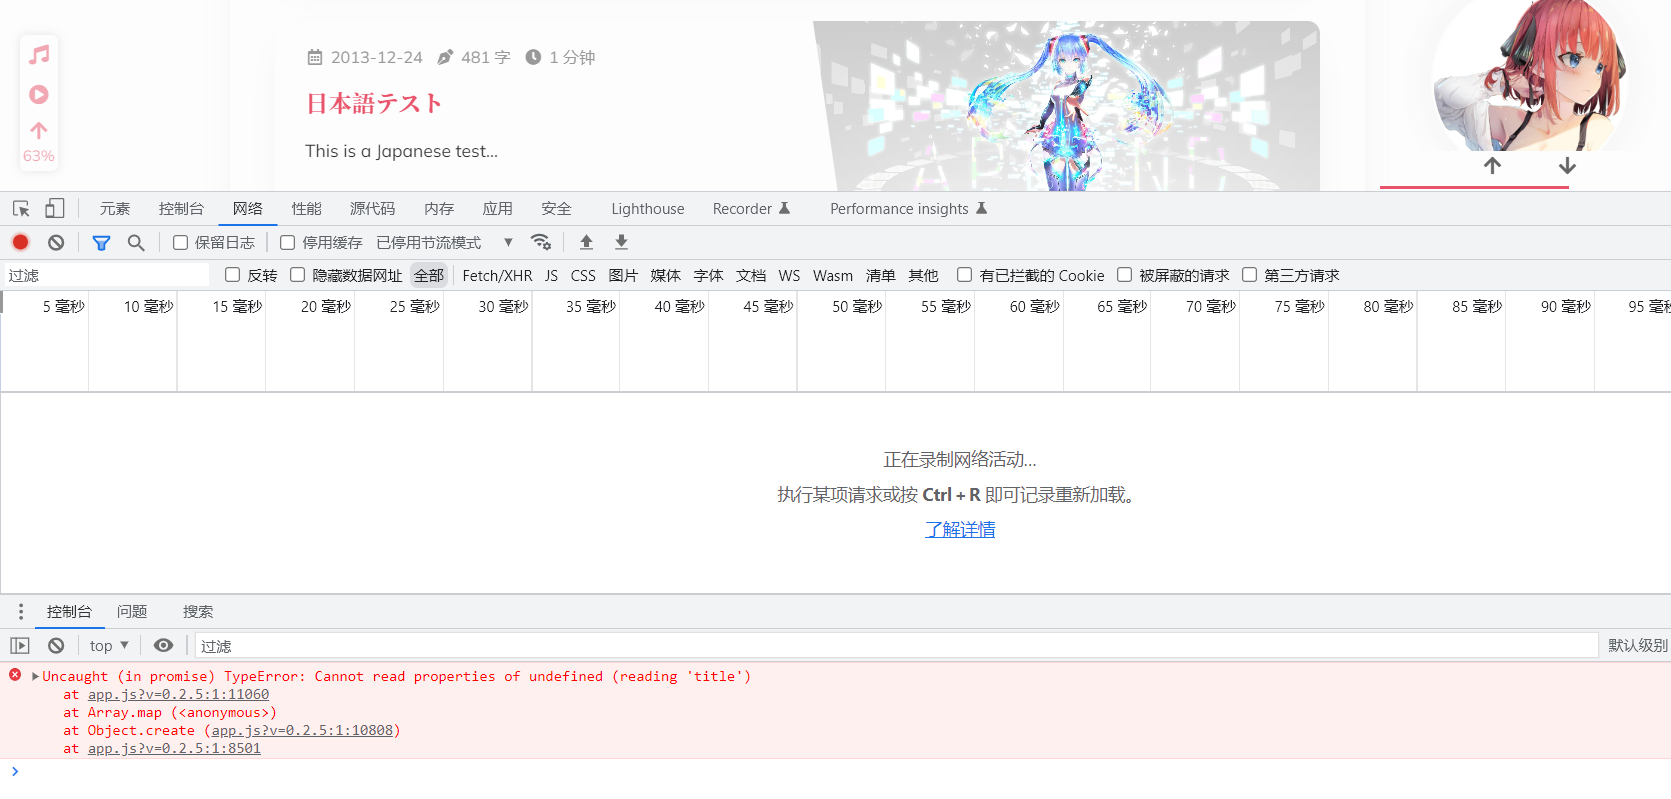1671x799 pixels.
Task: Open the top context dropdown
Action: coord(109,646)
